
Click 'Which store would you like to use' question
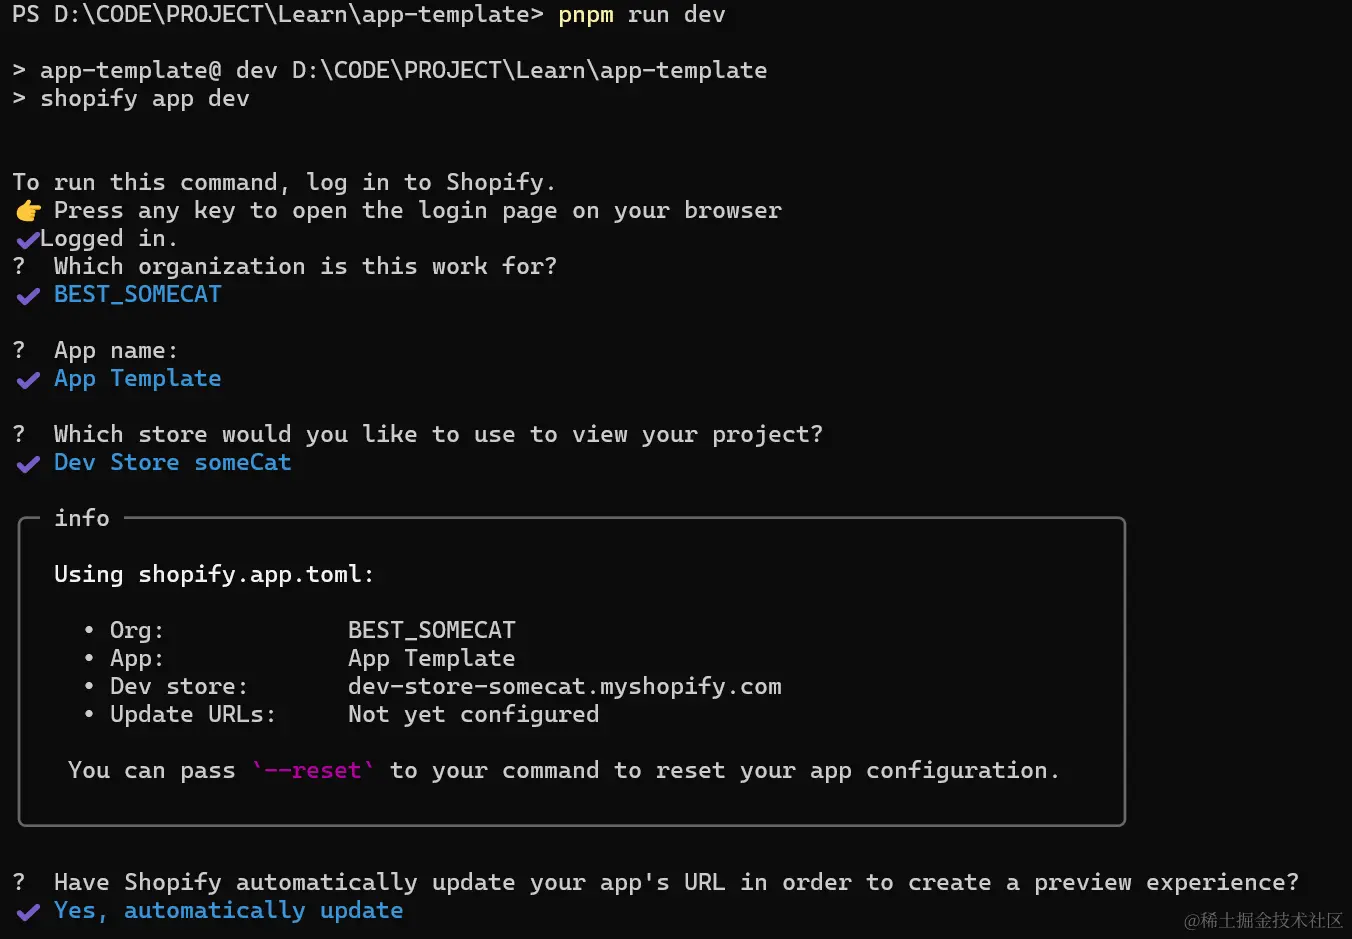[x=438, y=435]
